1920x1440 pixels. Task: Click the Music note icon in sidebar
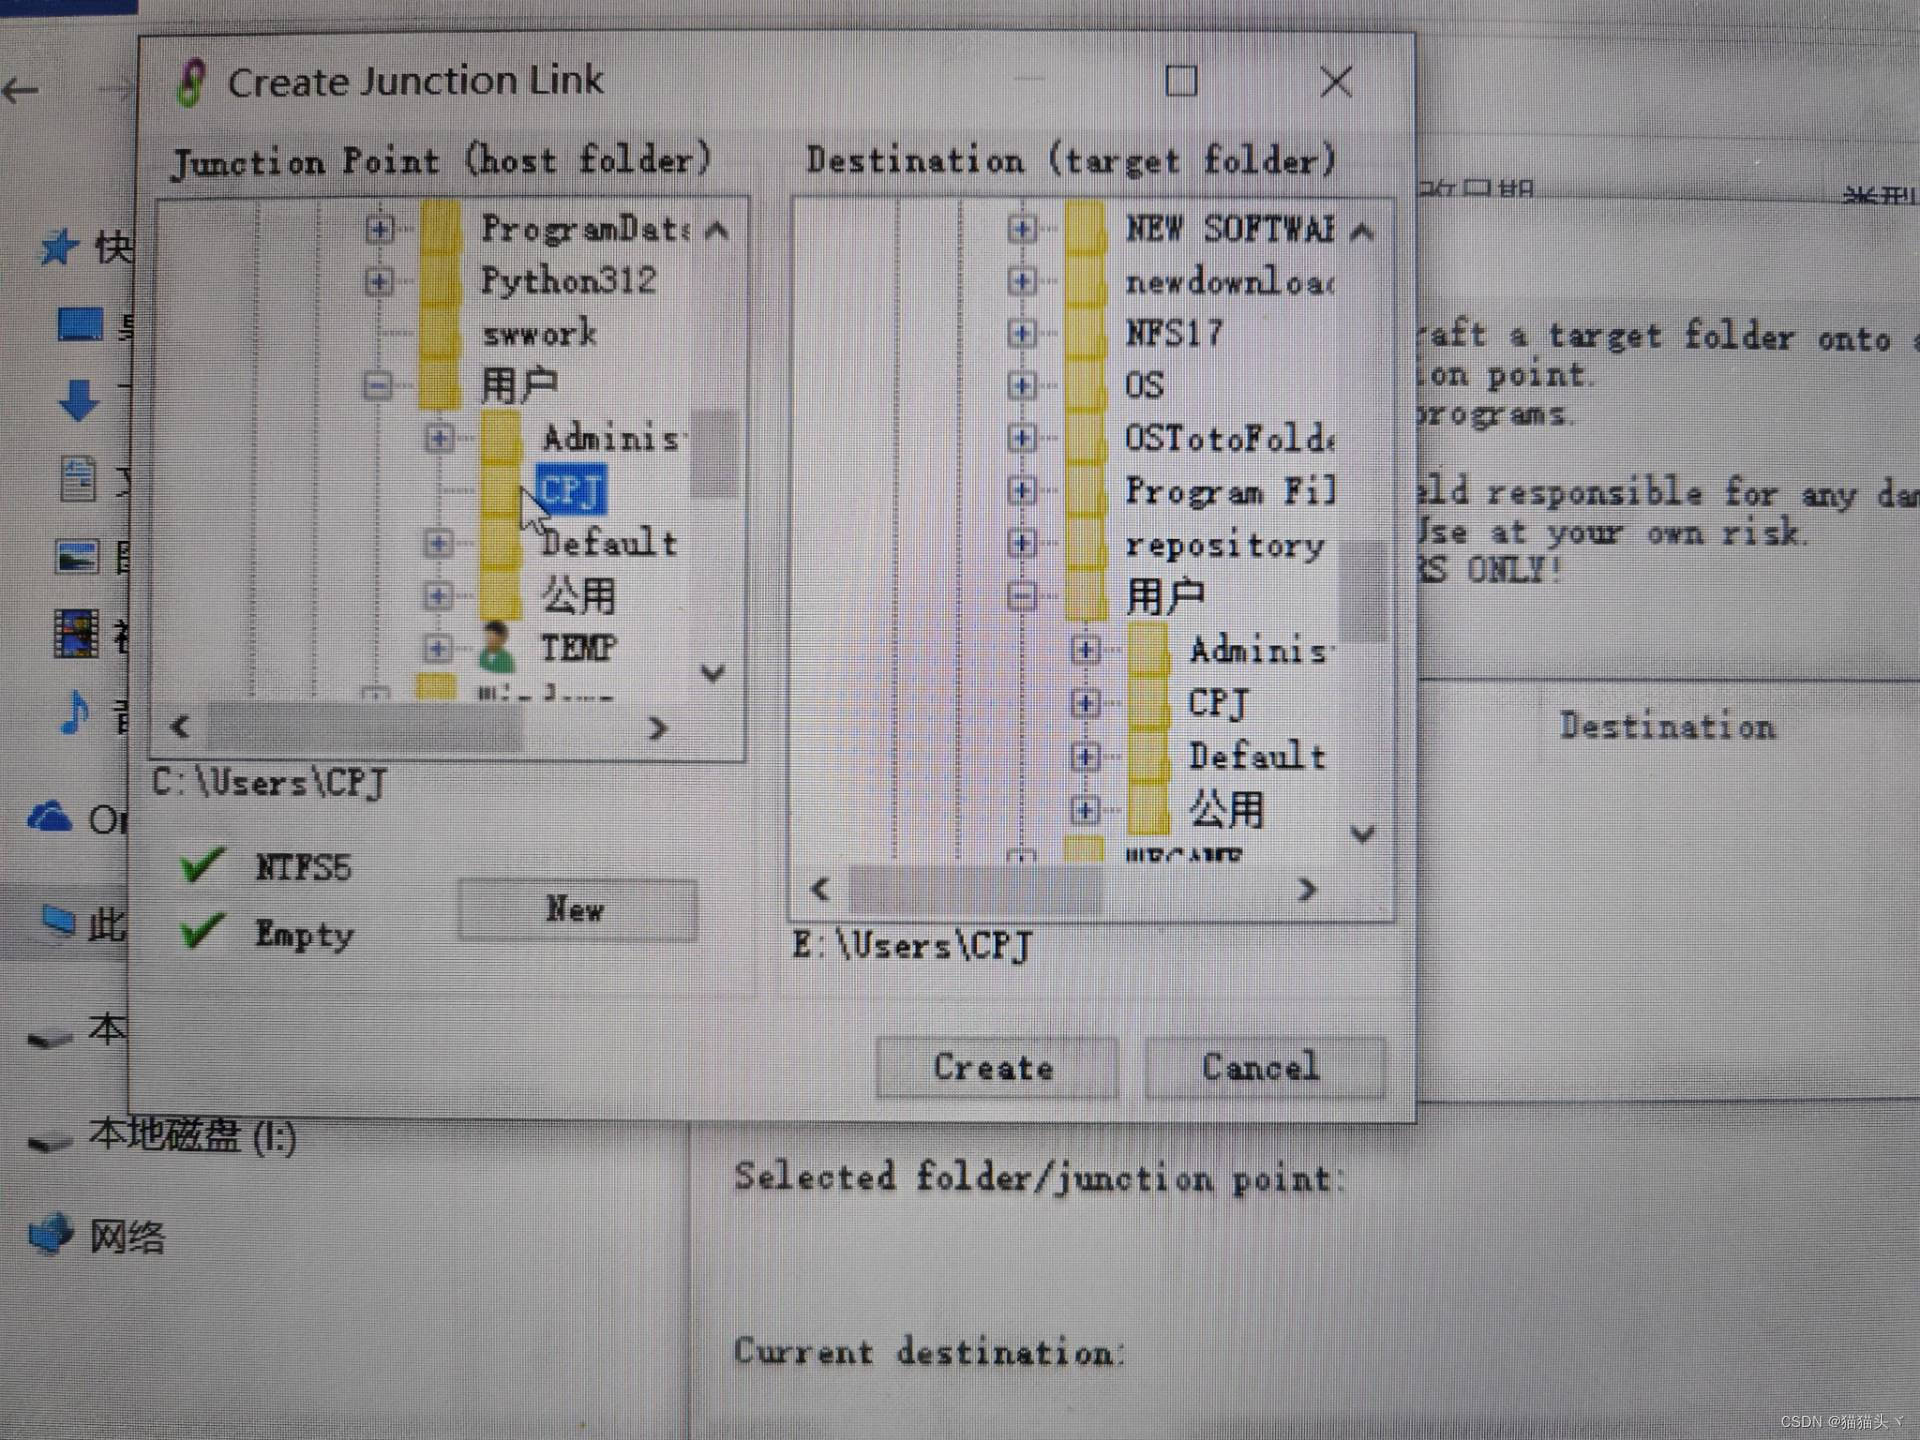75,712
